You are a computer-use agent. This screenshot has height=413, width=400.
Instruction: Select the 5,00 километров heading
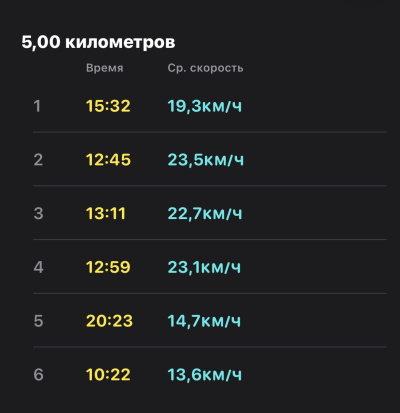[98, 42]
